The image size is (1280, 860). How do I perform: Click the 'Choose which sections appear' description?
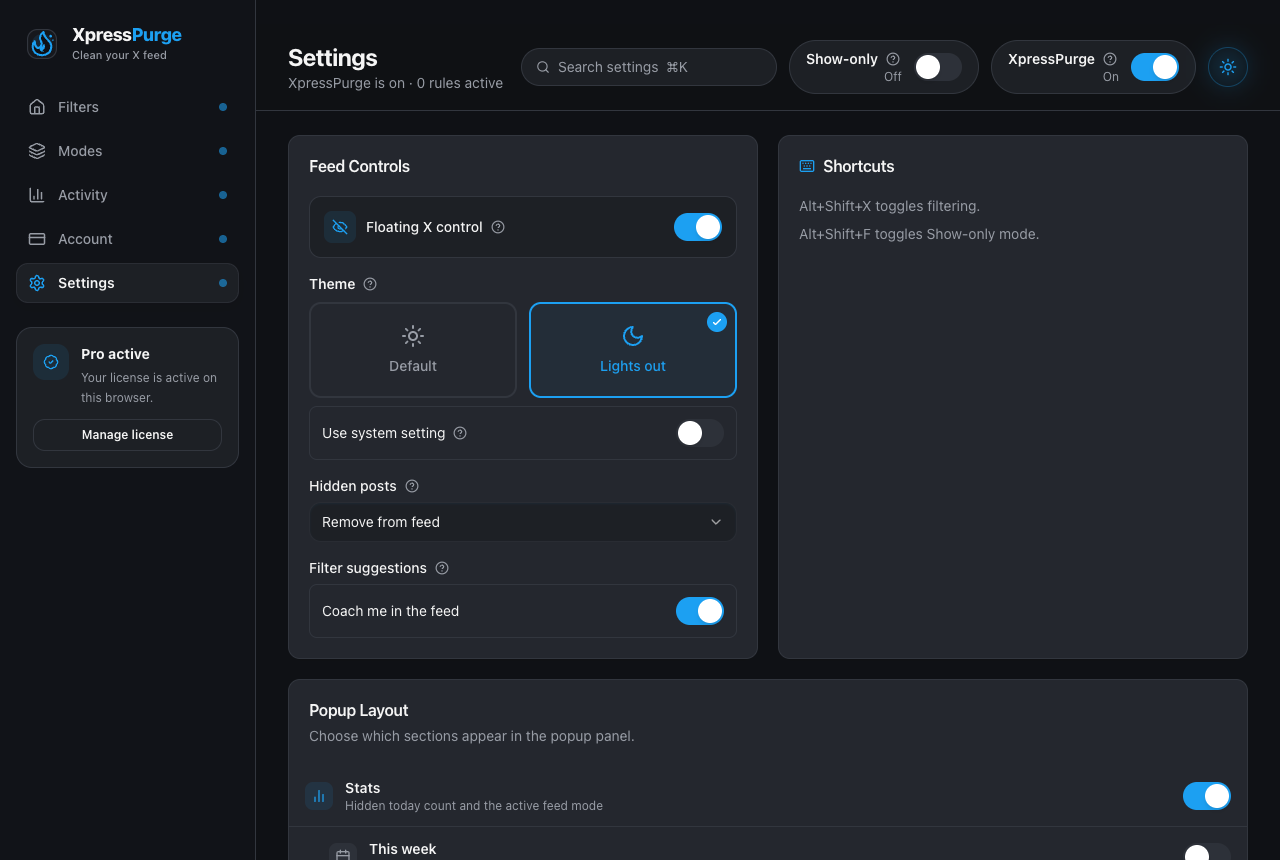click(x=471, y=736)
